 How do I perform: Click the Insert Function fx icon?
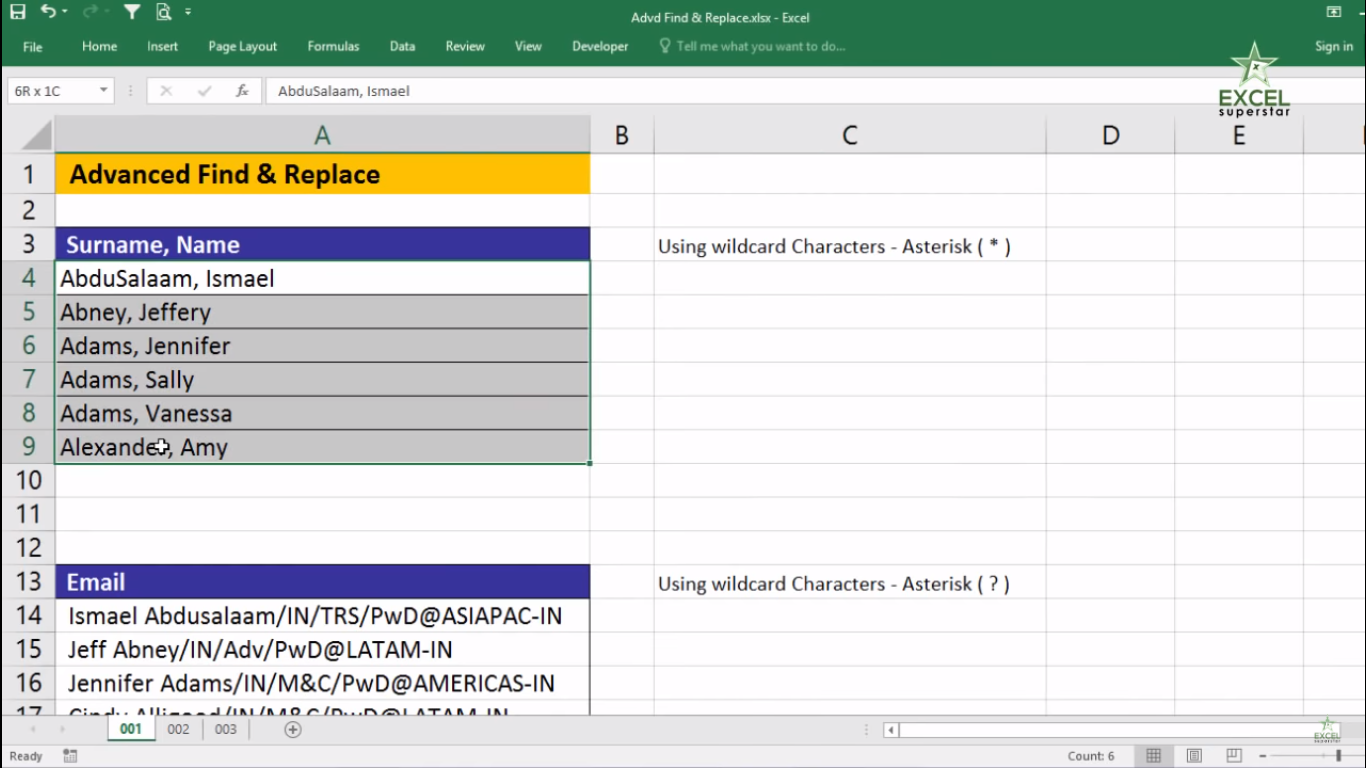pos(242,91)
